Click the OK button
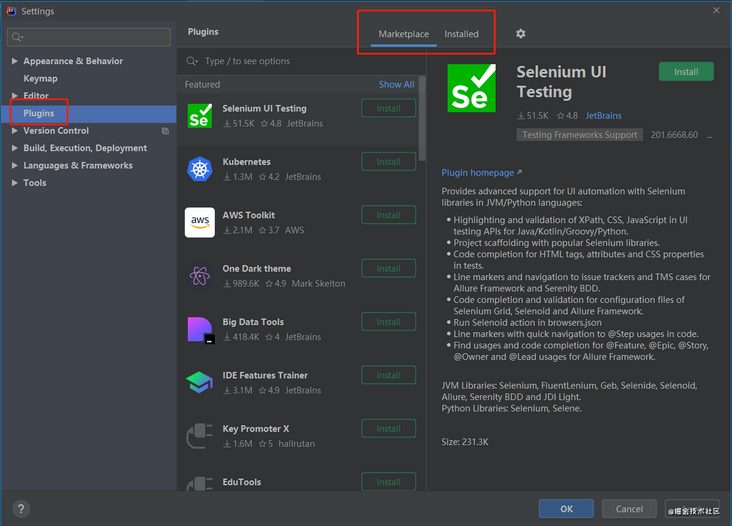The image size is (732, 526). click(x=566, y=509)
